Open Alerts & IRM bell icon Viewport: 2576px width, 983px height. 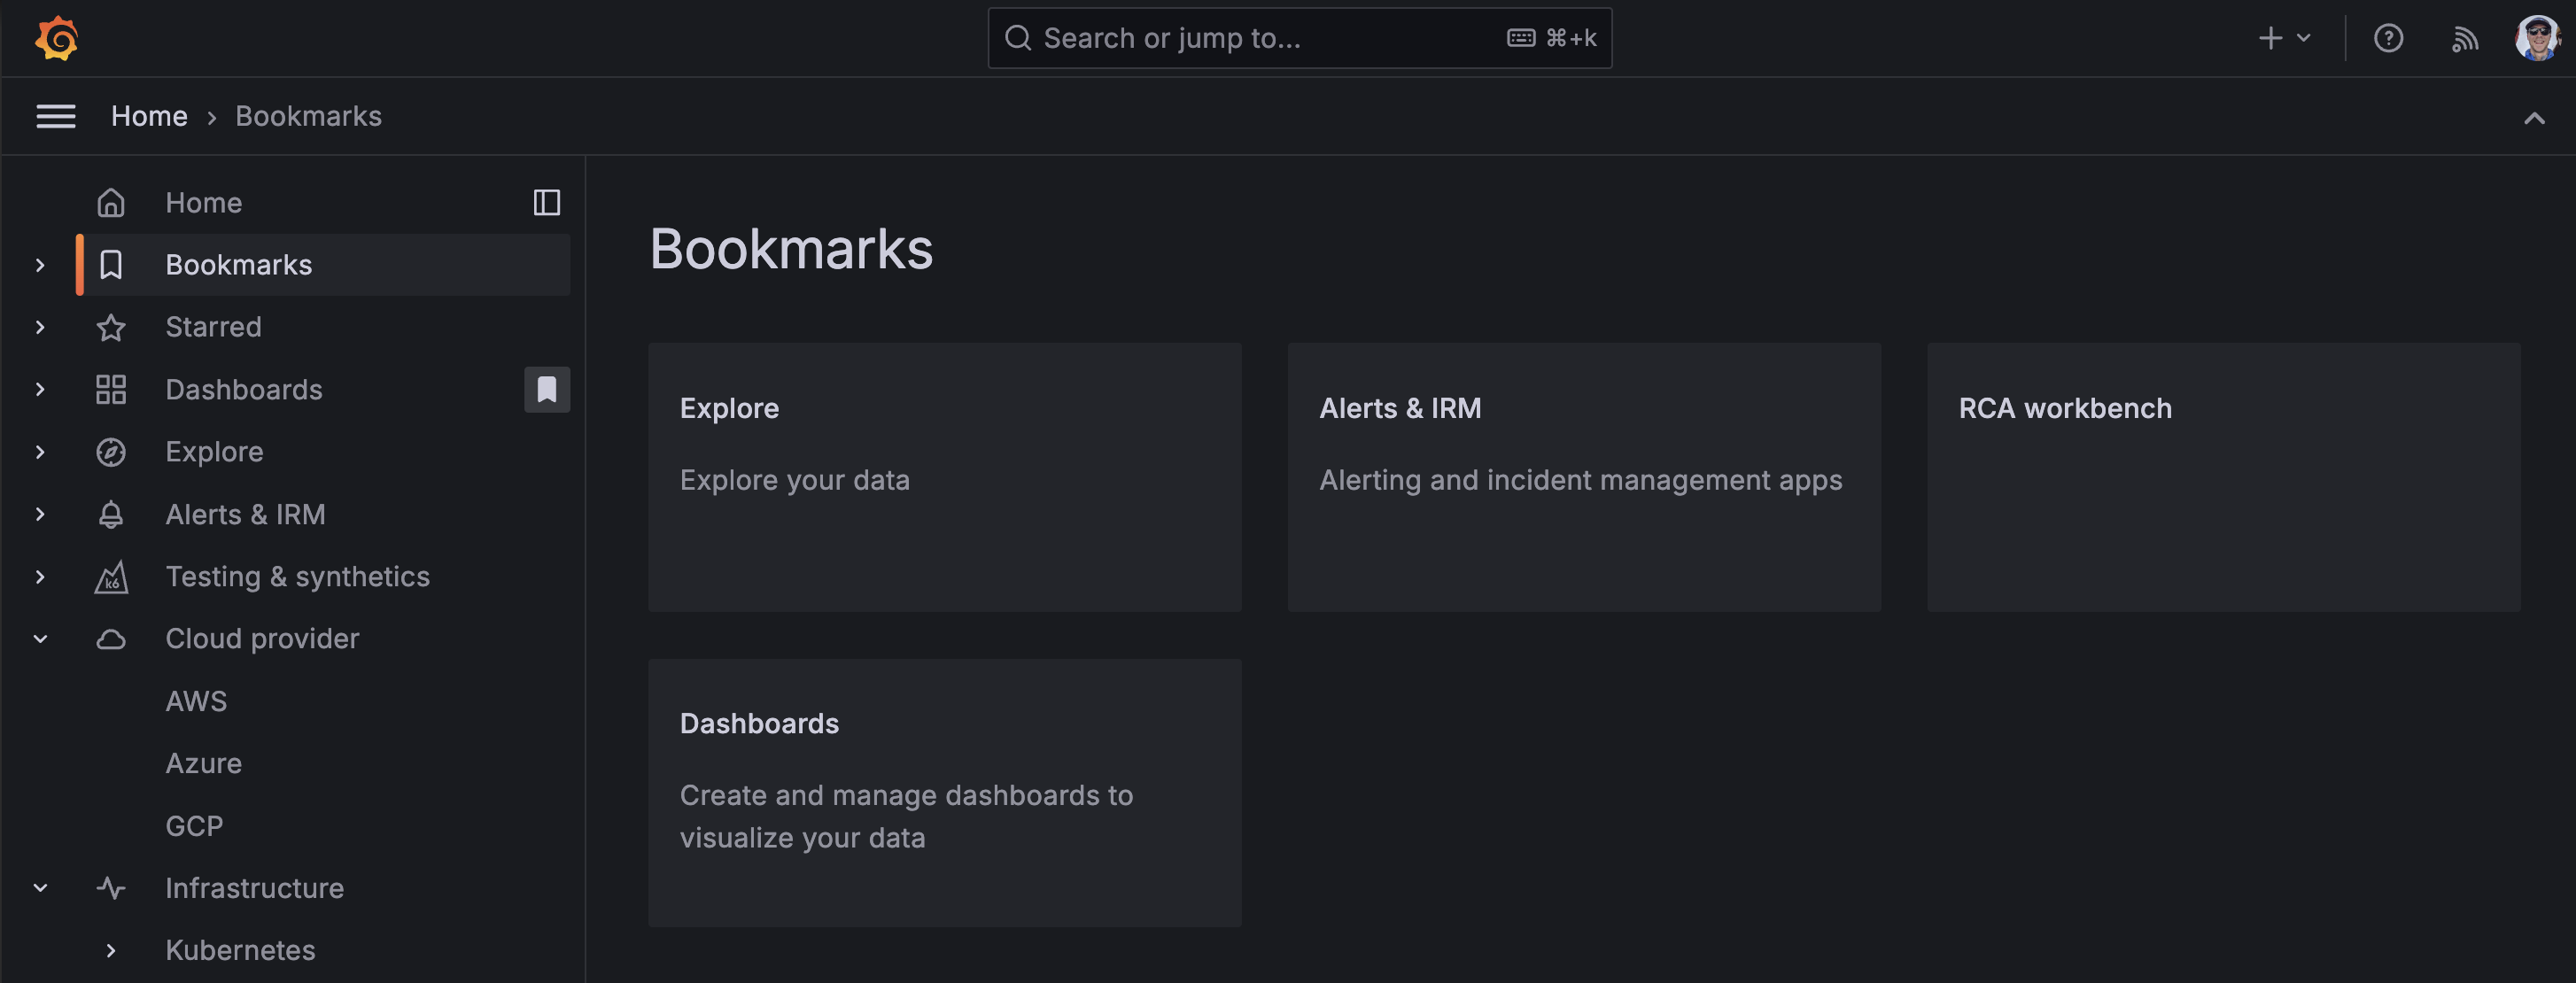tap(111, 514)
